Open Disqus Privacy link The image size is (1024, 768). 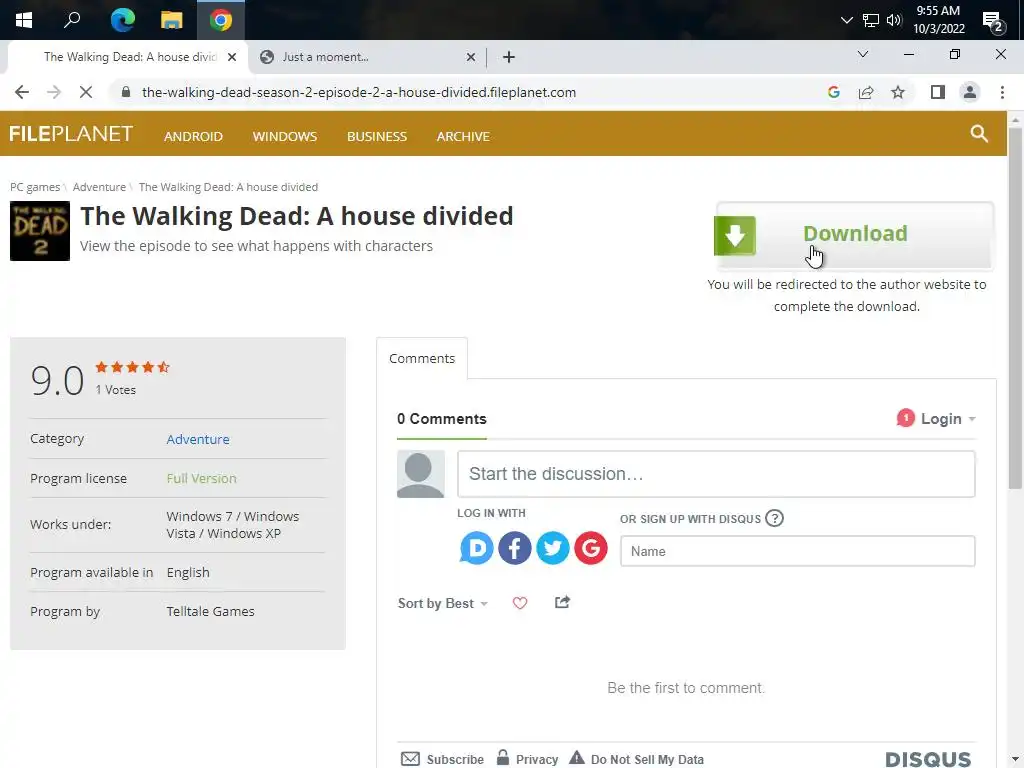click(x=527, y=759)
